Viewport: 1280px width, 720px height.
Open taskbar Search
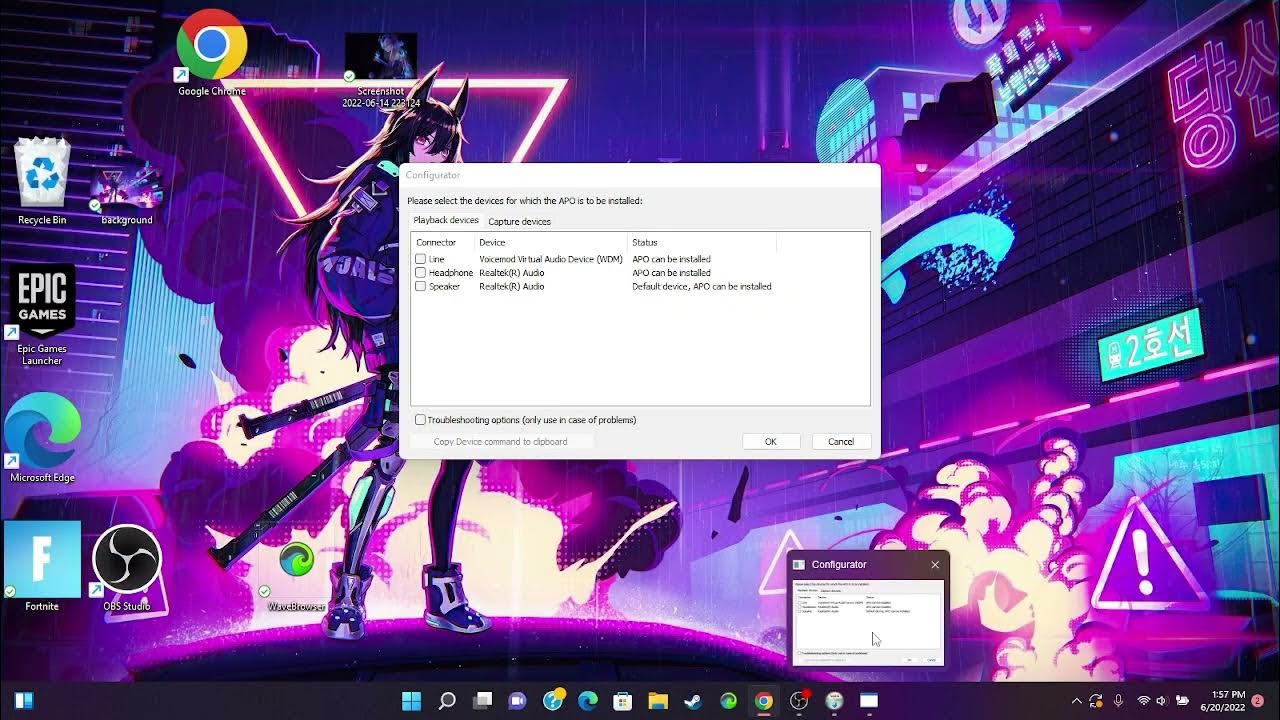(x=447, y=701)
